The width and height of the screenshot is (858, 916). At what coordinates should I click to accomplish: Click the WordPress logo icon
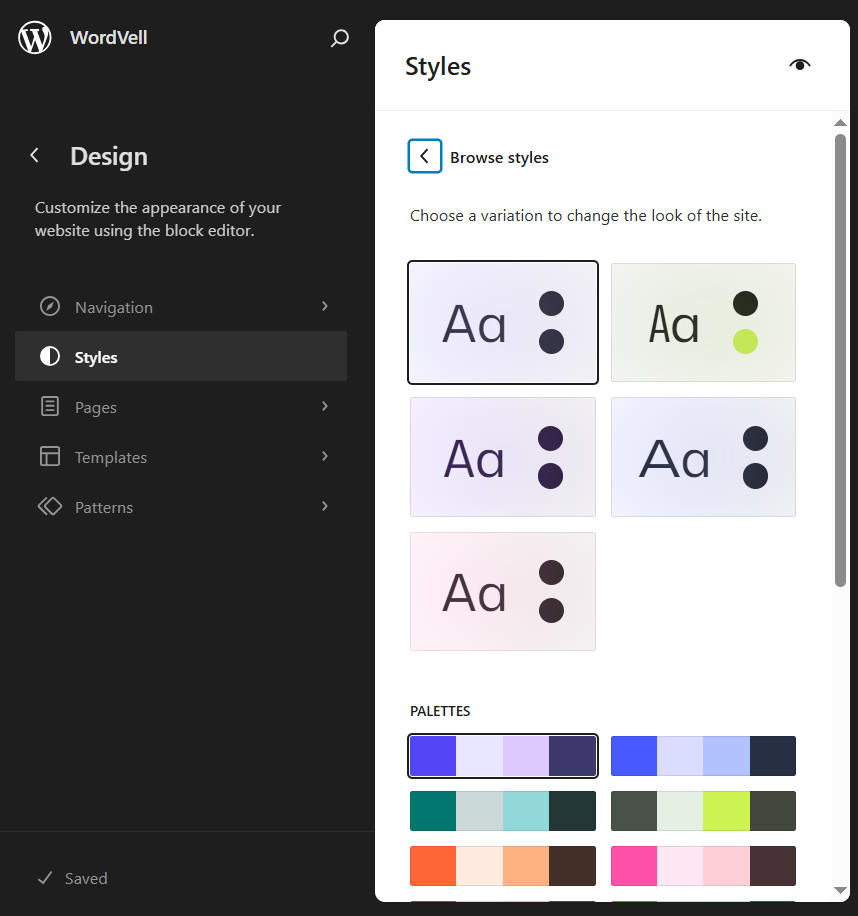35,38
